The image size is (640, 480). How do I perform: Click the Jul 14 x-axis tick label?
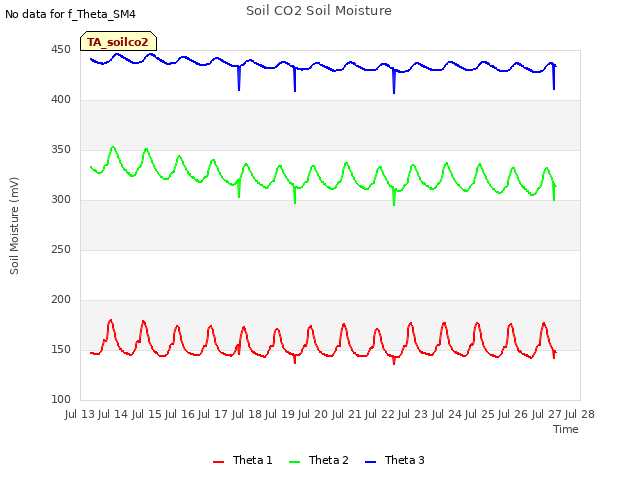point(113,414)
